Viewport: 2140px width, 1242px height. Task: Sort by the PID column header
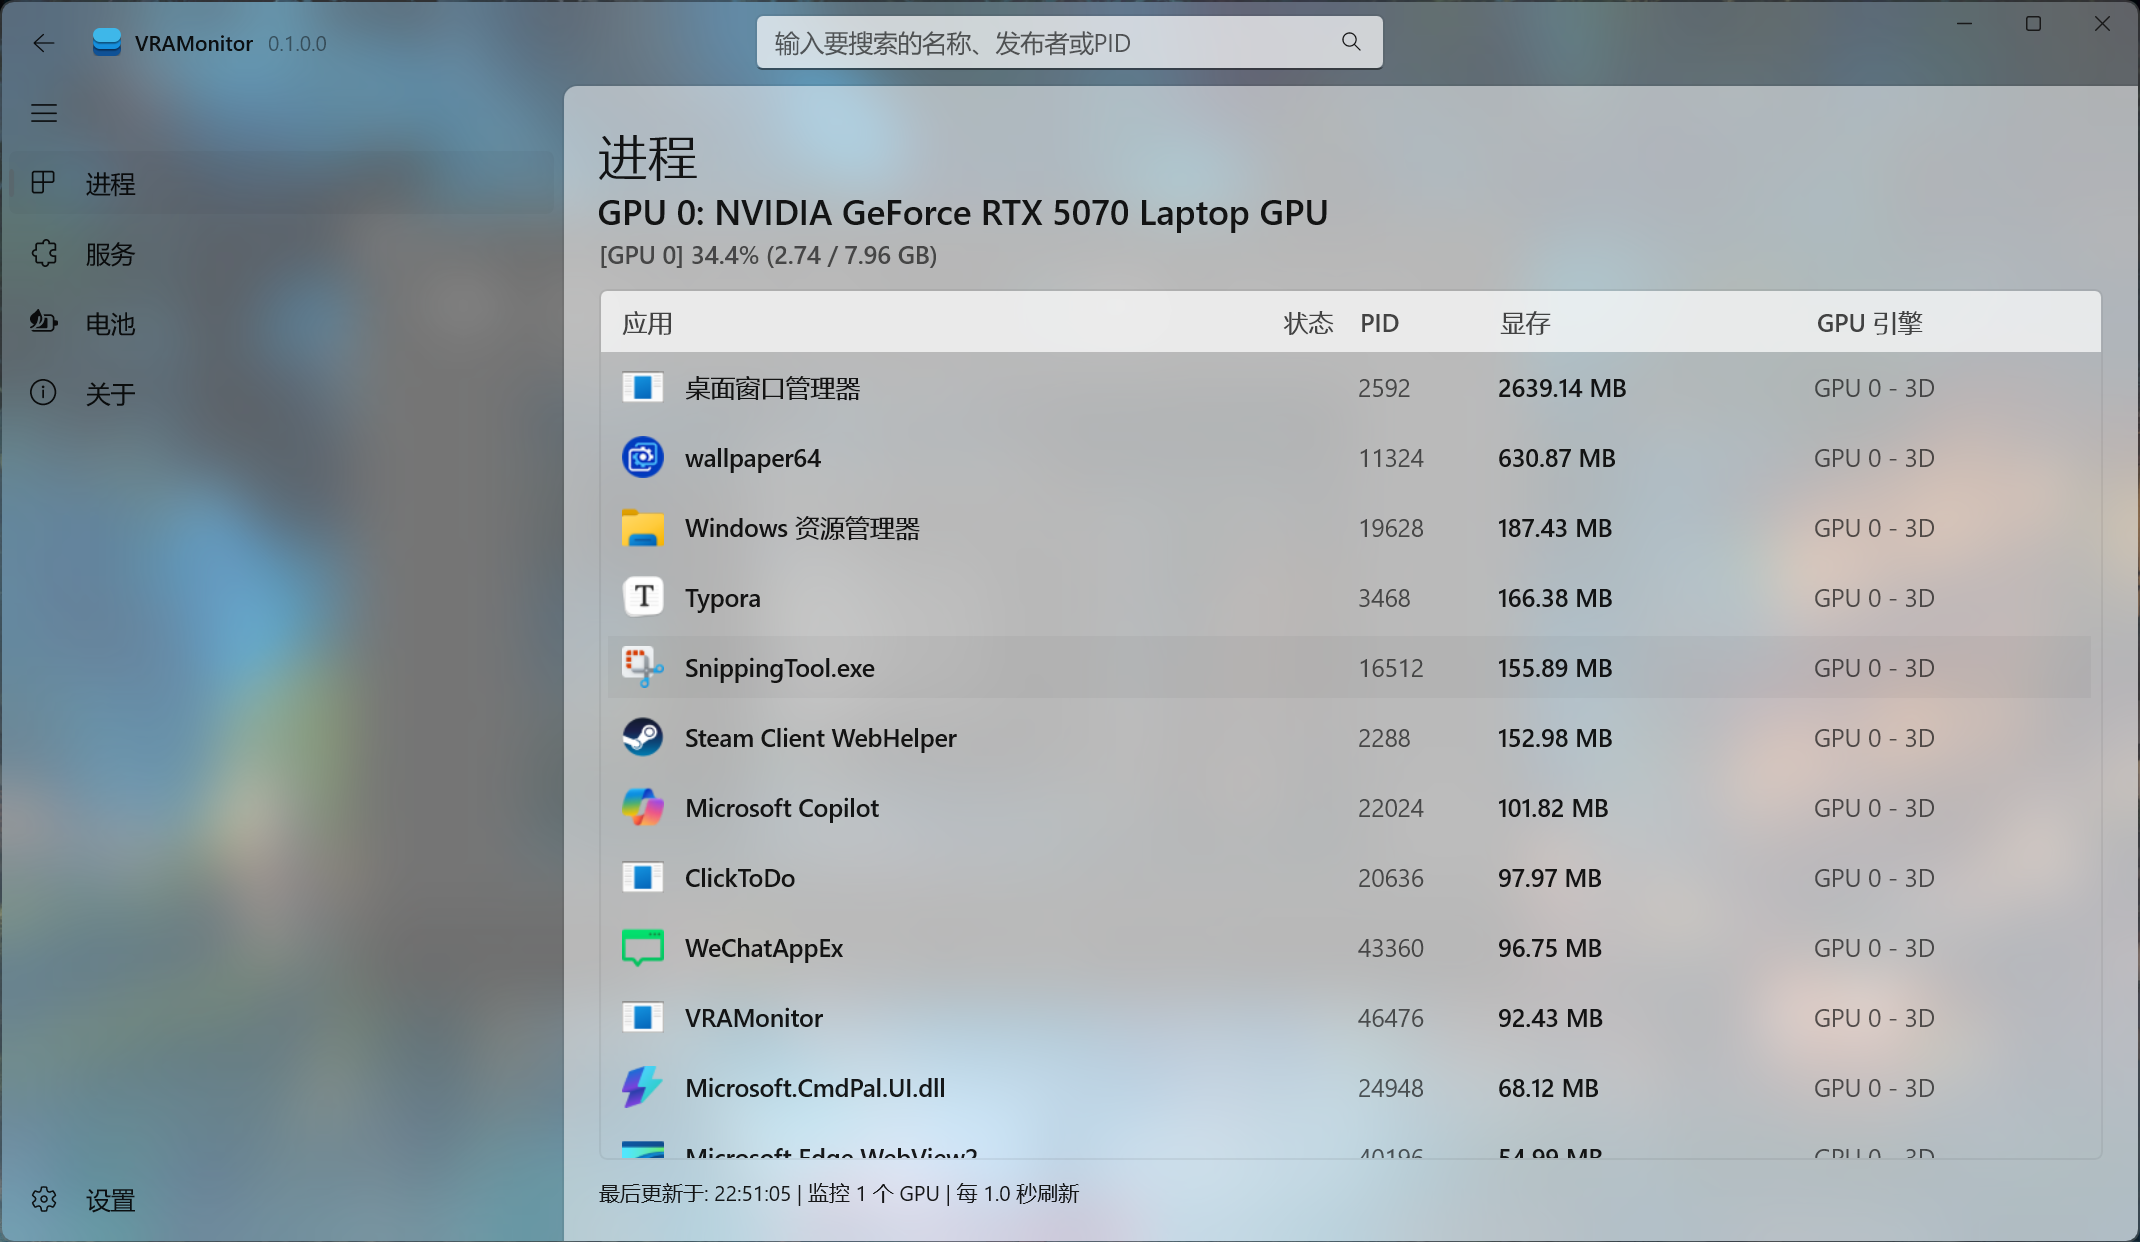(1379, 323)
